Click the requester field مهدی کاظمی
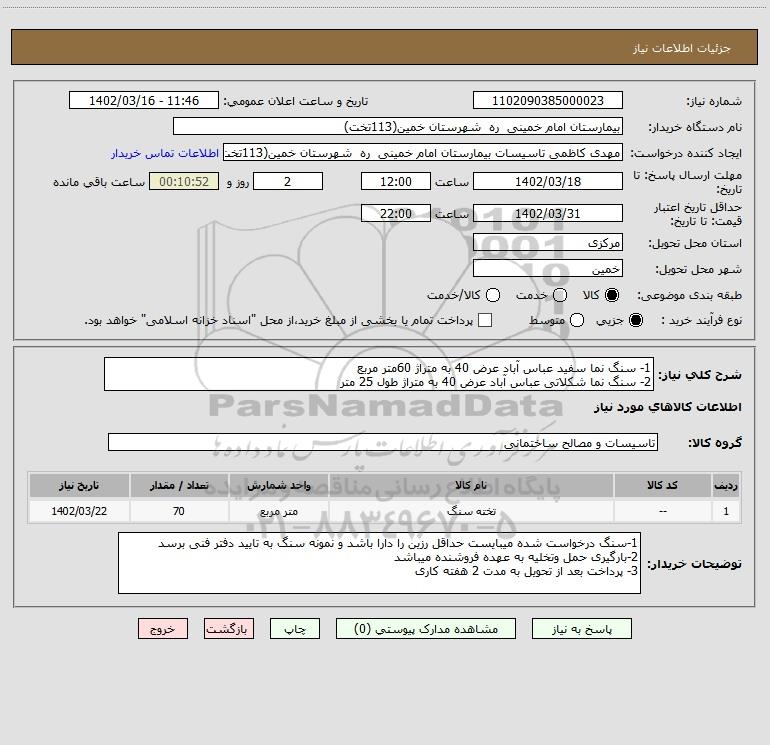The width and height of the screenshot is (770, 745). [x=423, y=152]
